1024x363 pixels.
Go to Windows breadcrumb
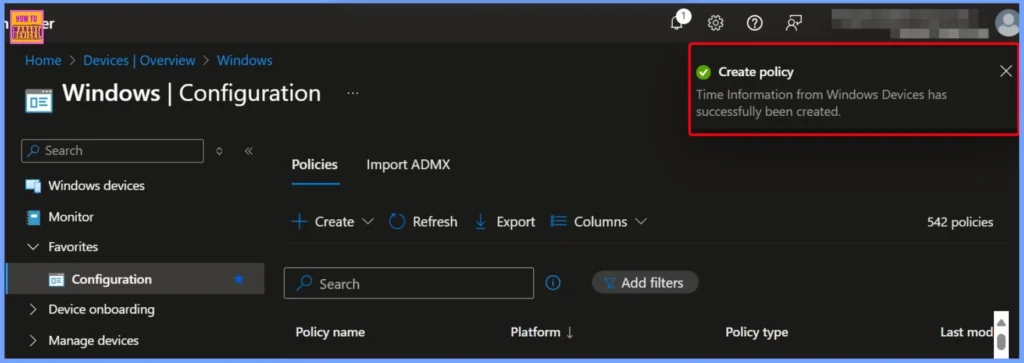tap(245, 61)
